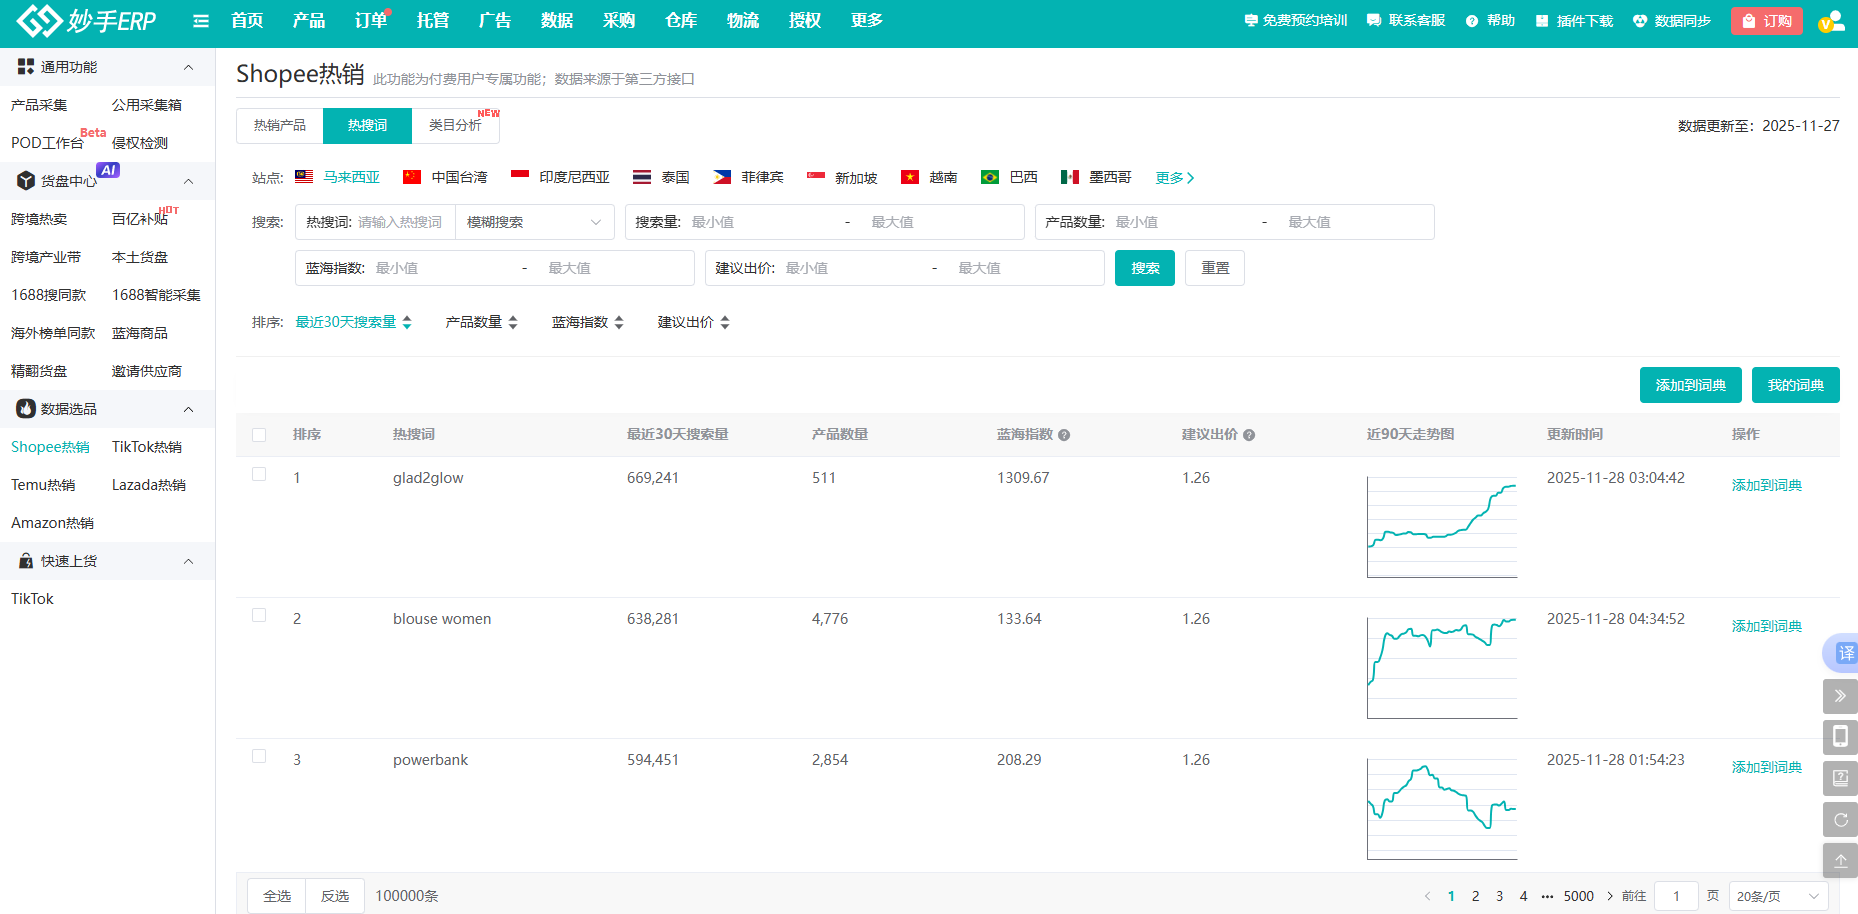Tick the checkbox for glad2glow row
The height and width of the screenshot is (914, 1858).
click(x=259, y=475)
